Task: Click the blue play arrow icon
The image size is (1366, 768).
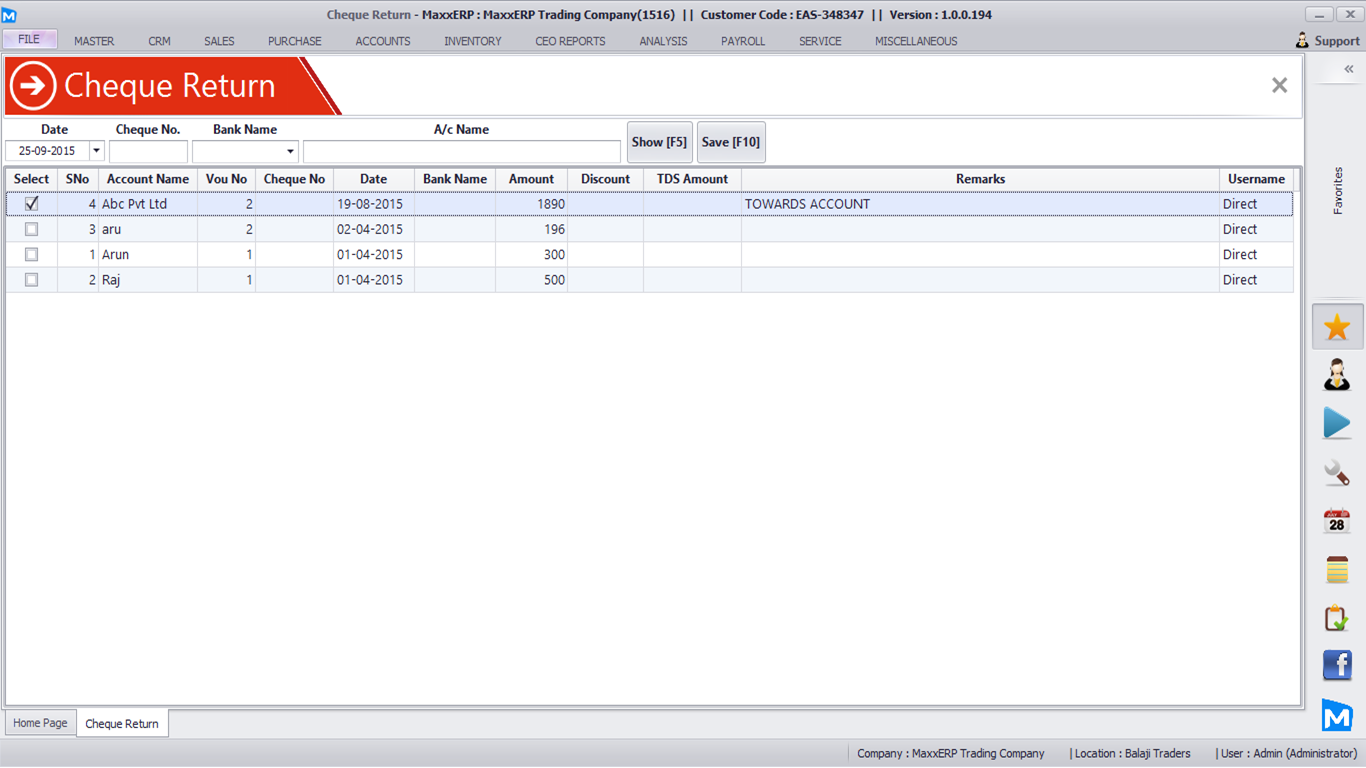Action: pos(1337,423)
